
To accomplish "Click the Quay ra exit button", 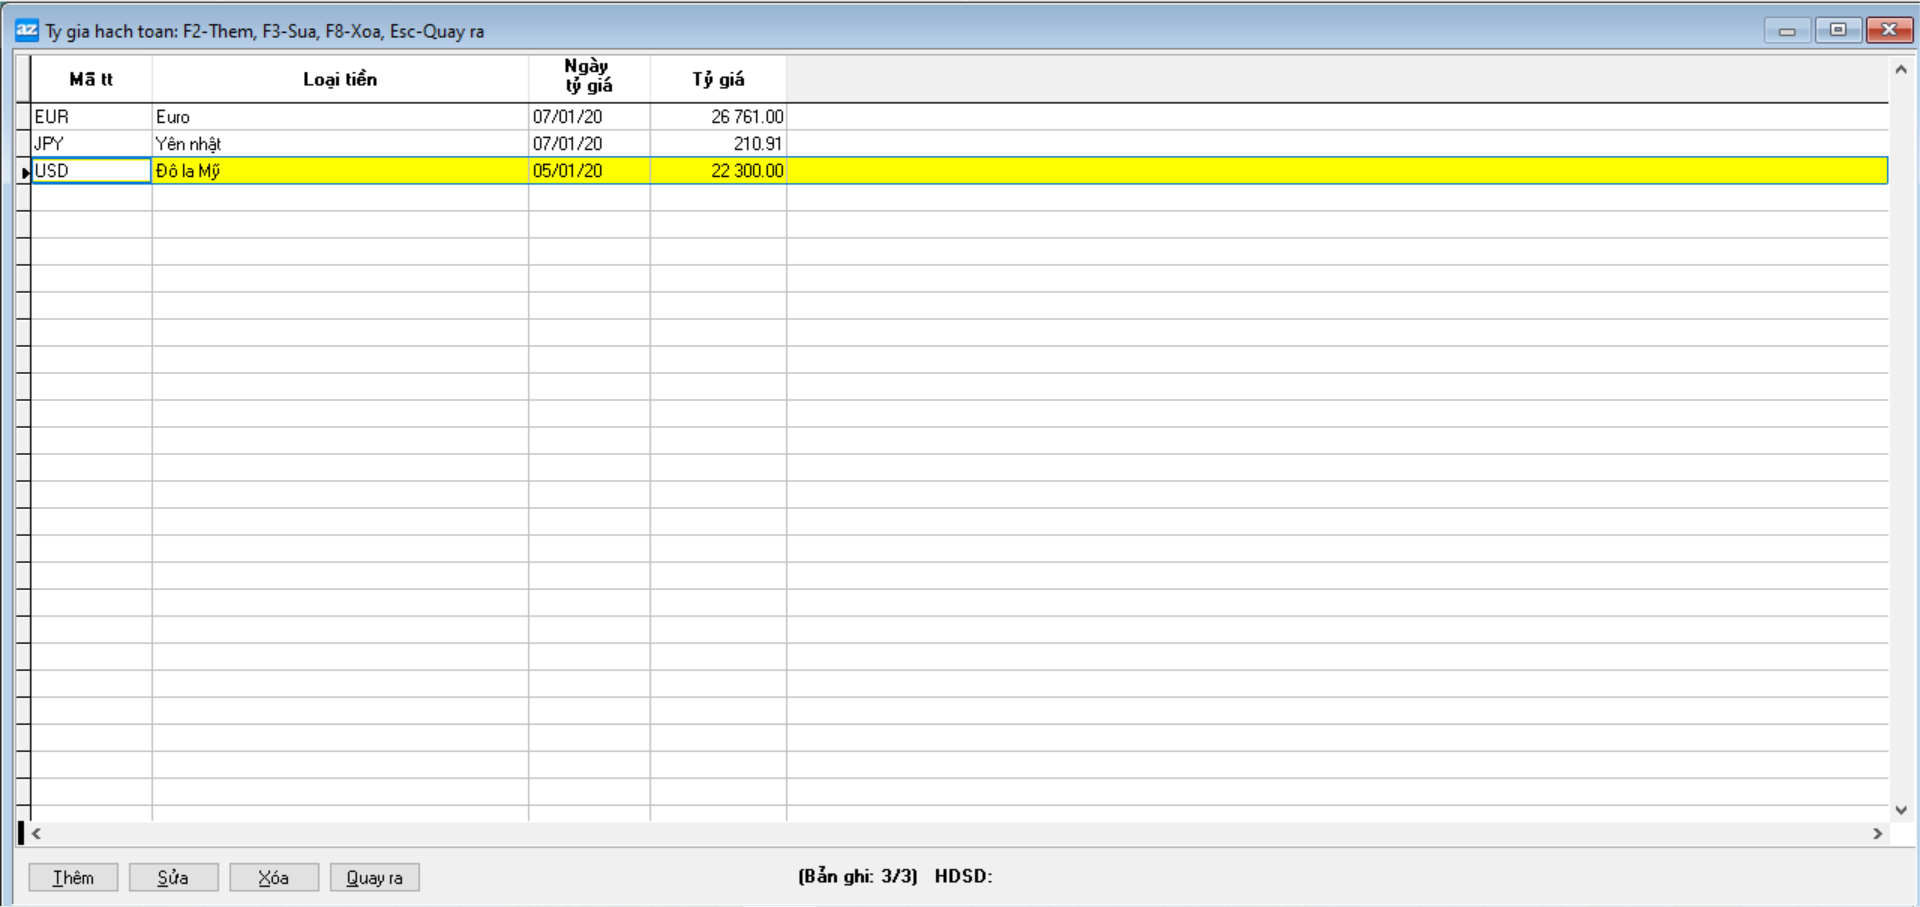I will (x=374, y=877).
